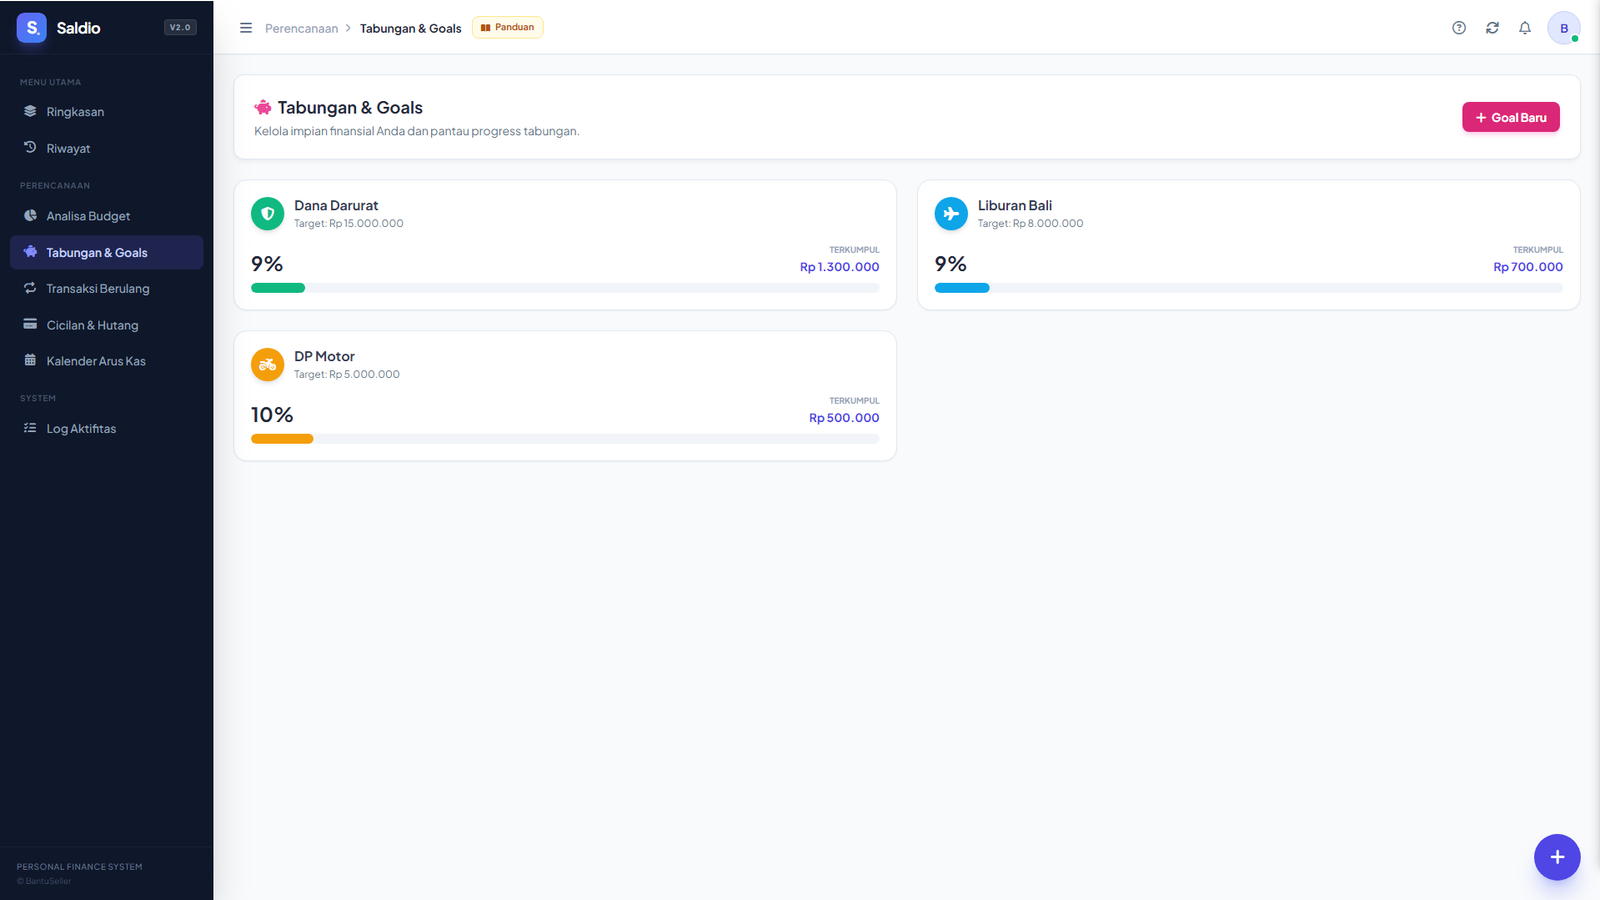
Task: Go to Analisa Budget
Action: pyautogui.click(x=107, y=216)
